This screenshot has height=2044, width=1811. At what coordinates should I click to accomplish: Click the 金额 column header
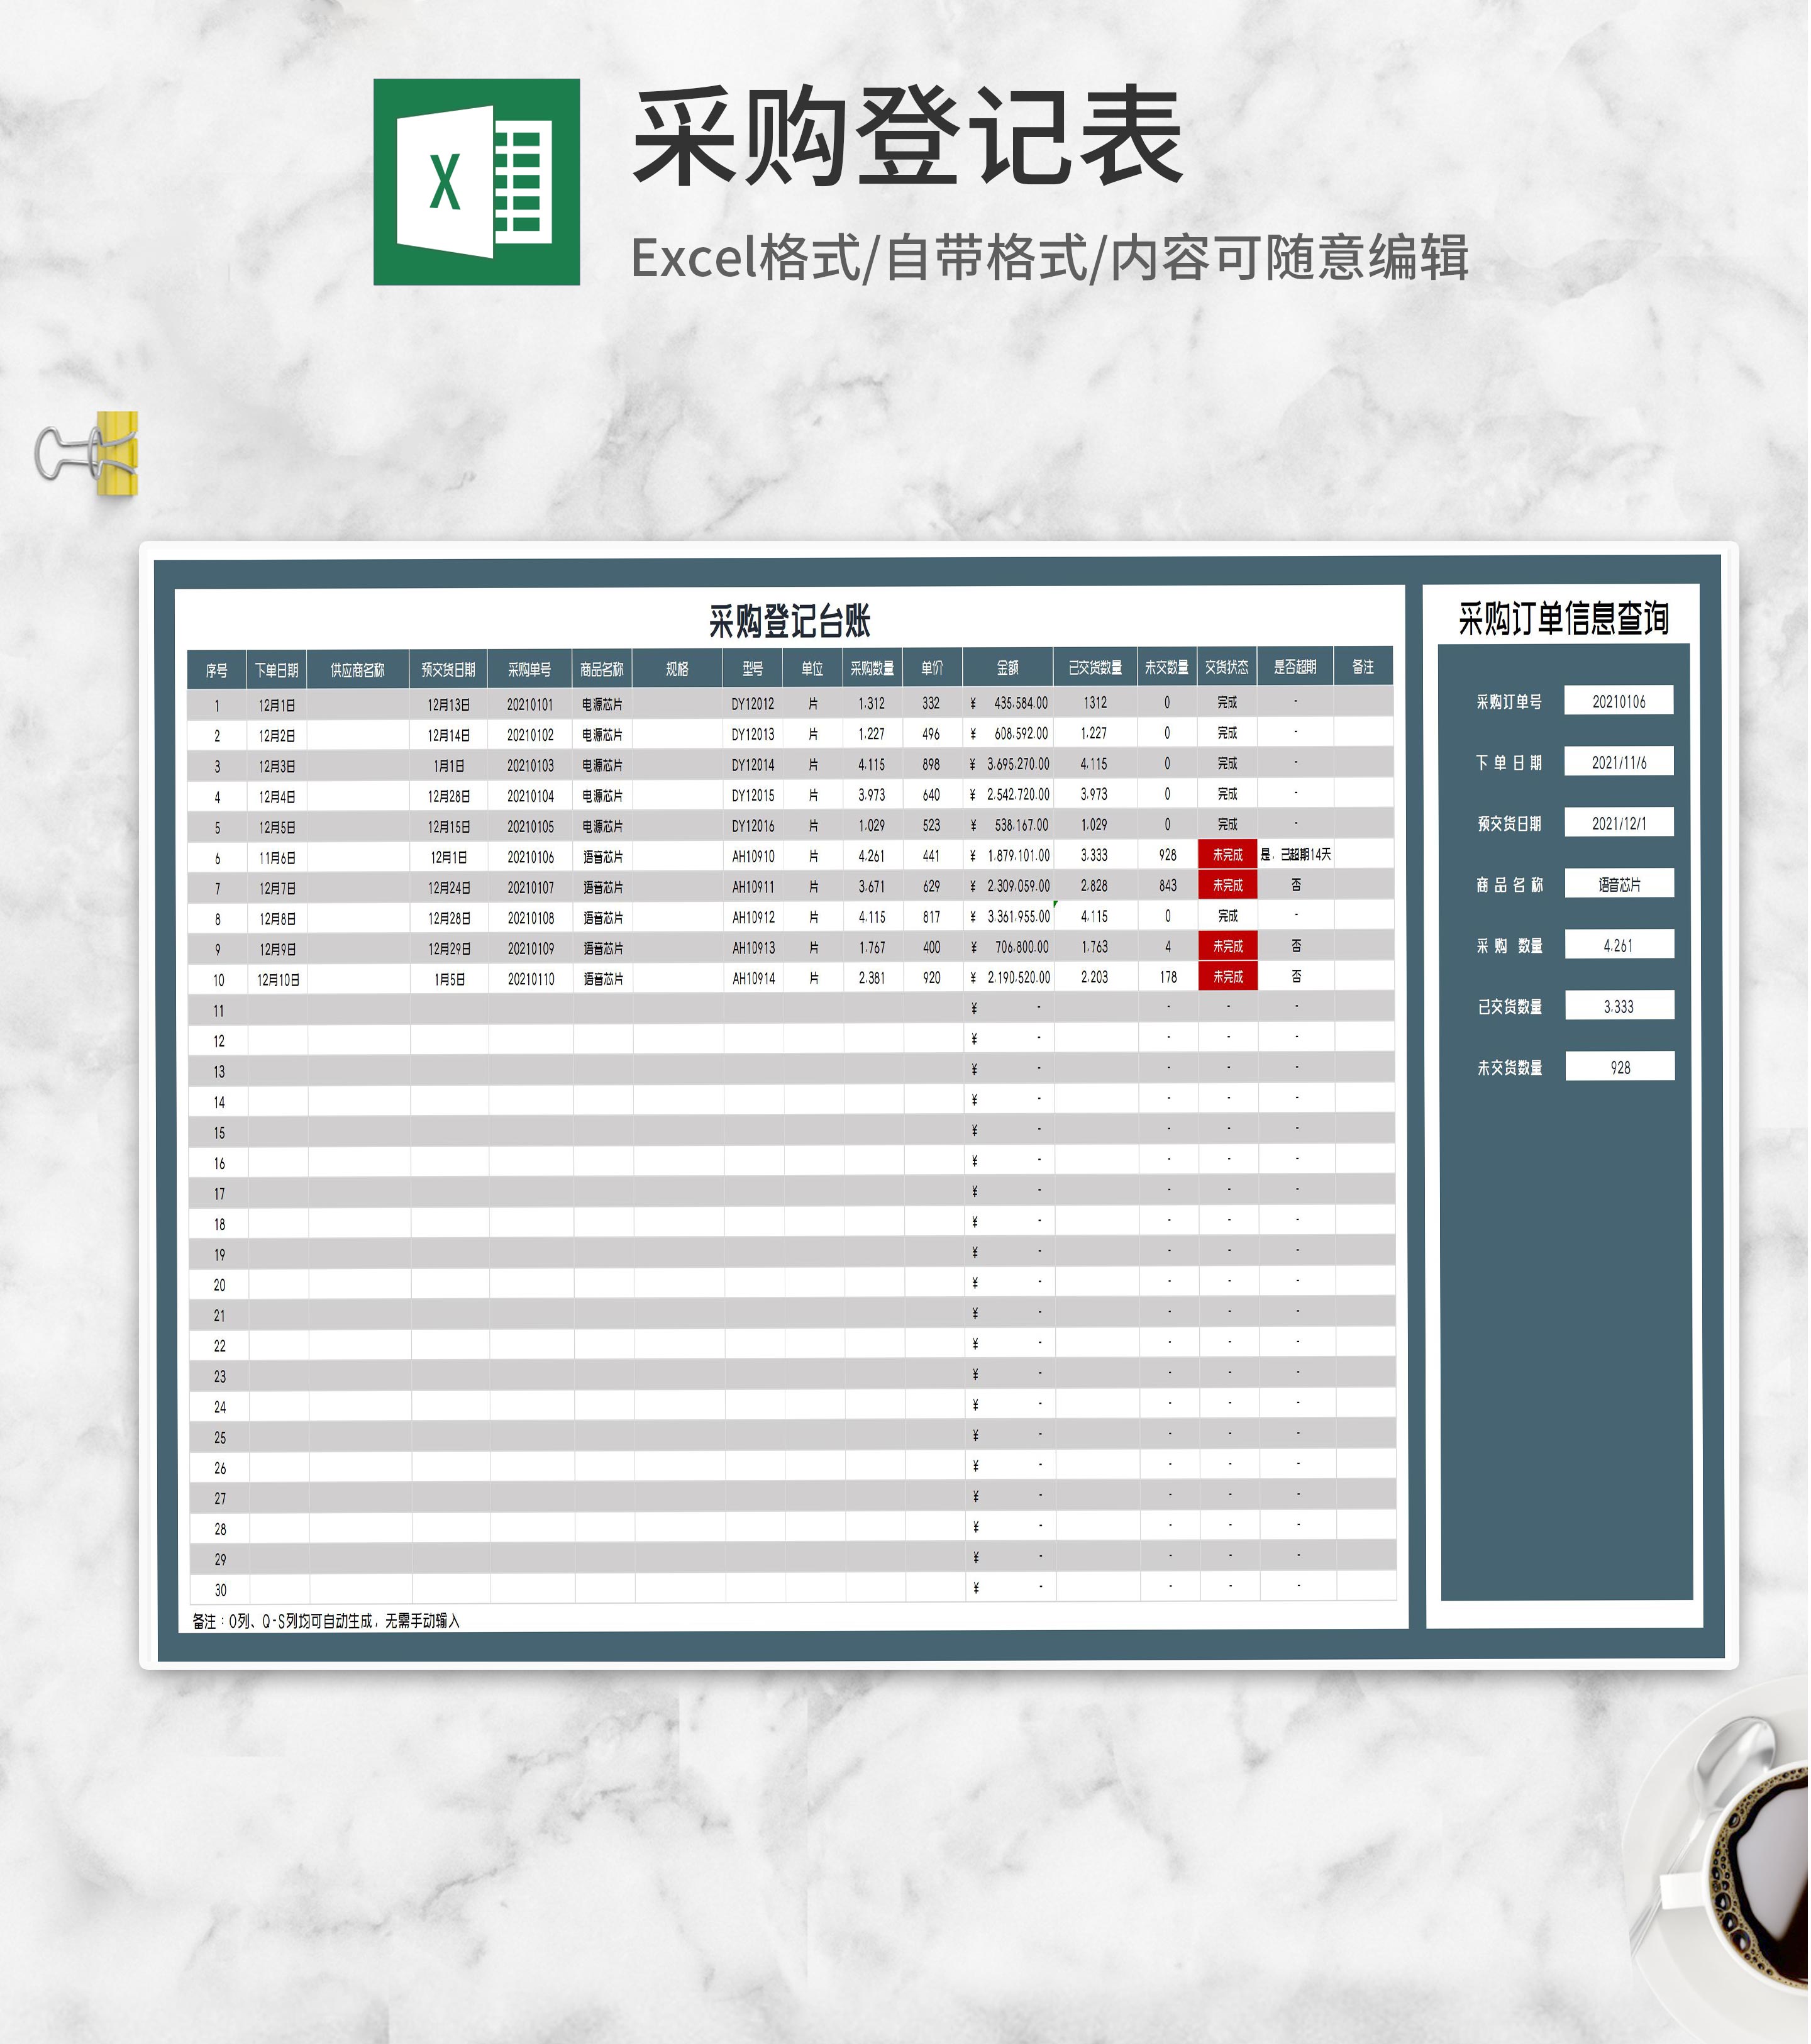(x=1009, y=668)
